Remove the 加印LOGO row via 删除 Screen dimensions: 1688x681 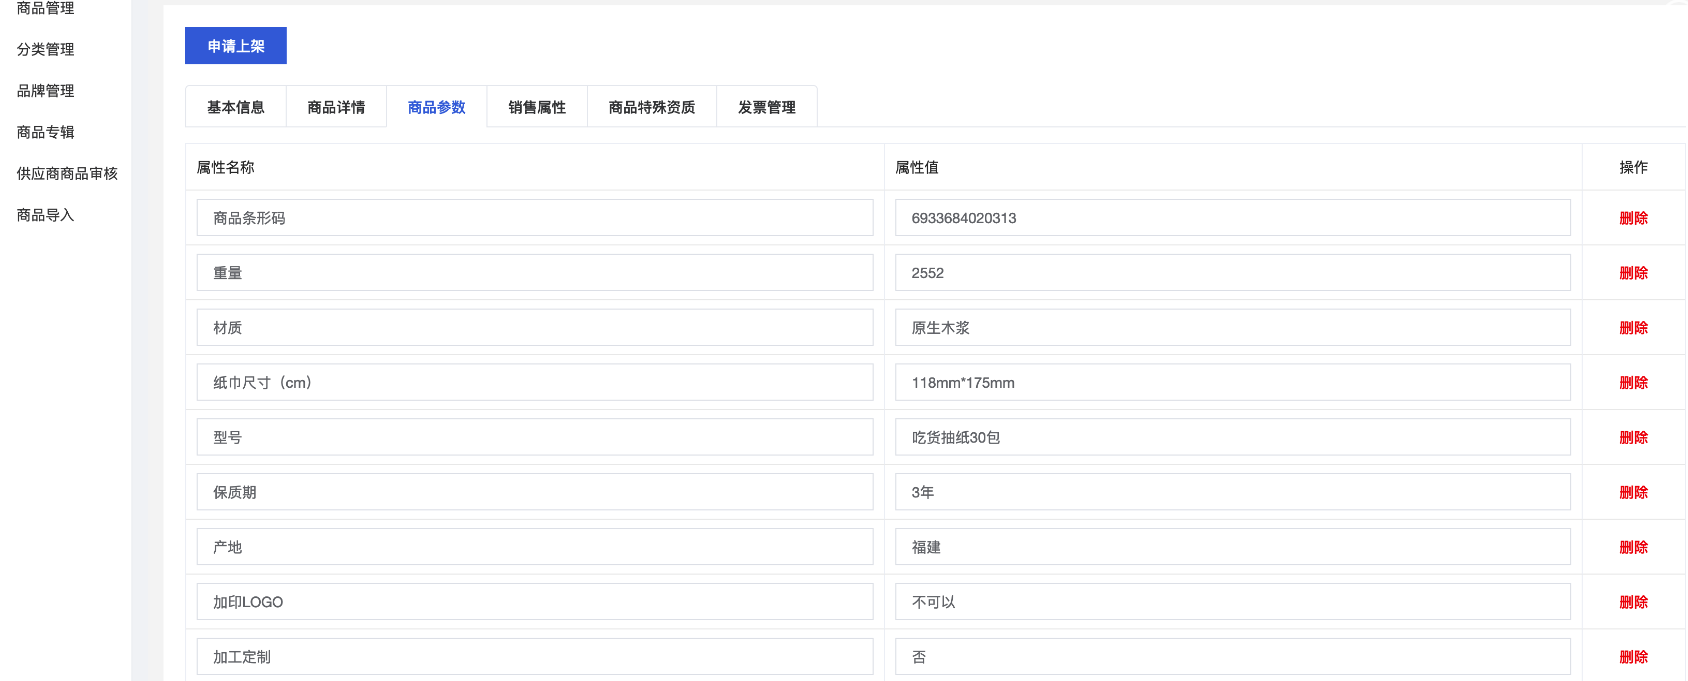[x=1633, y=602]
